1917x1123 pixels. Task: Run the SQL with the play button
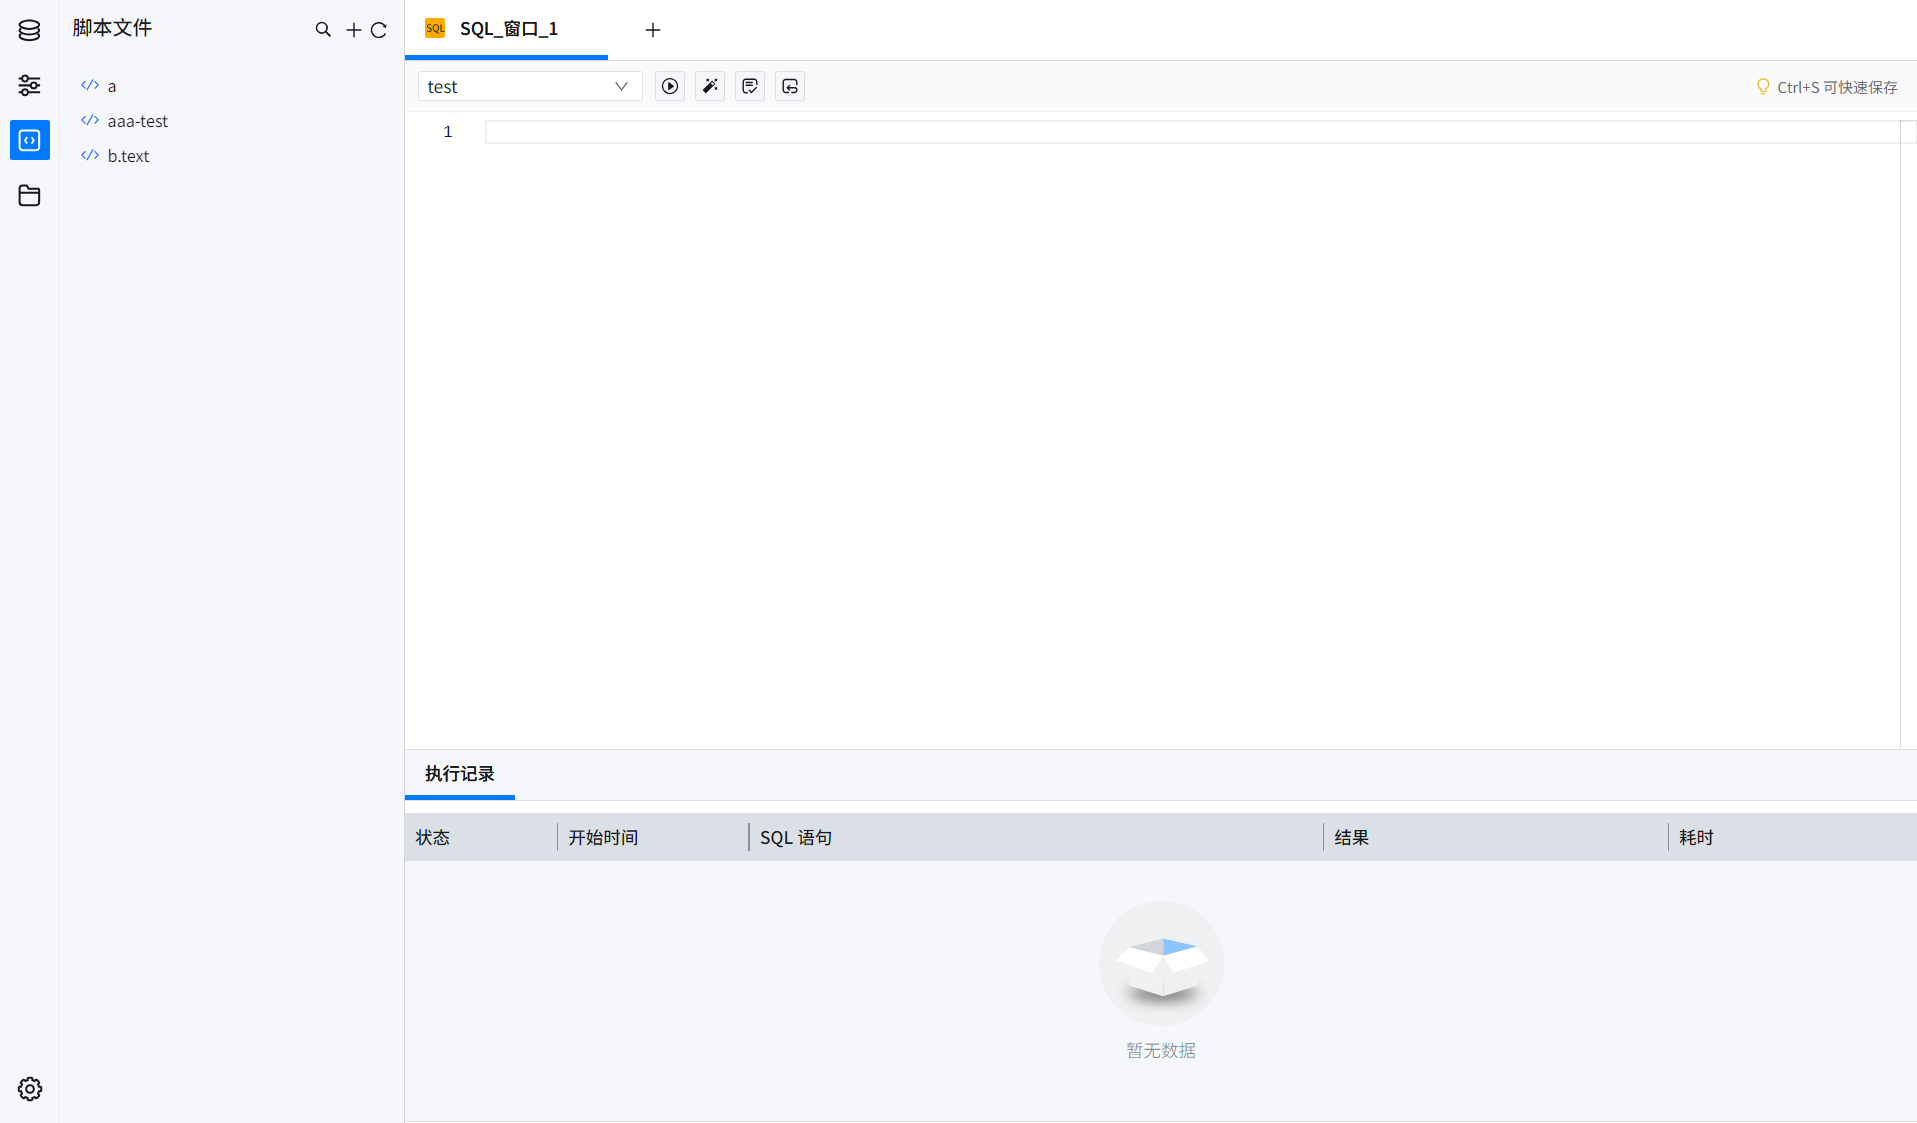[670, 87]
